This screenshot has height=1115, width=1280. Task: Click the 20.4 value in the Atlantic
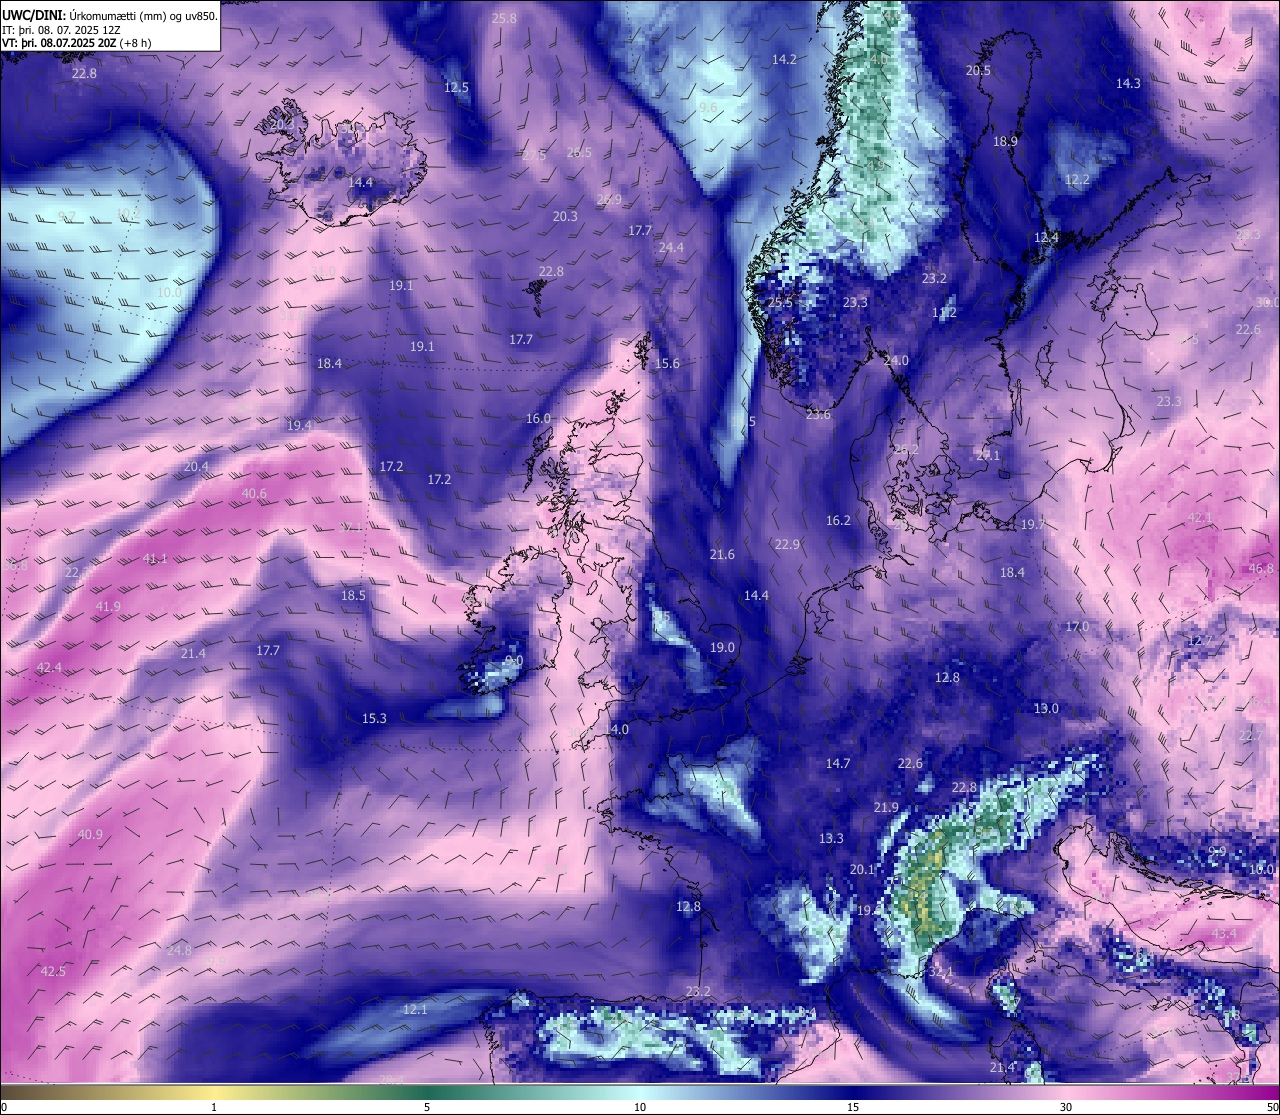tap(196, 466)
